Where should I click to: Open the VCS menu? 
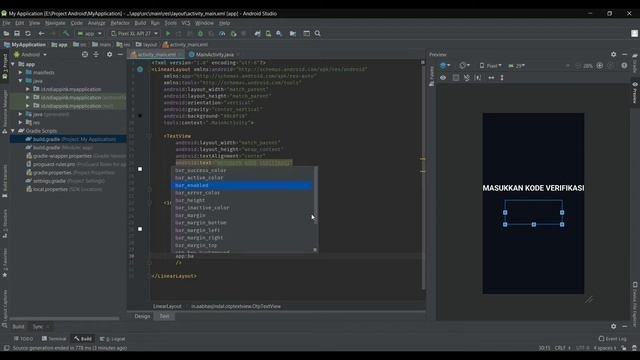pyautogui.click(x=186, y=23)
